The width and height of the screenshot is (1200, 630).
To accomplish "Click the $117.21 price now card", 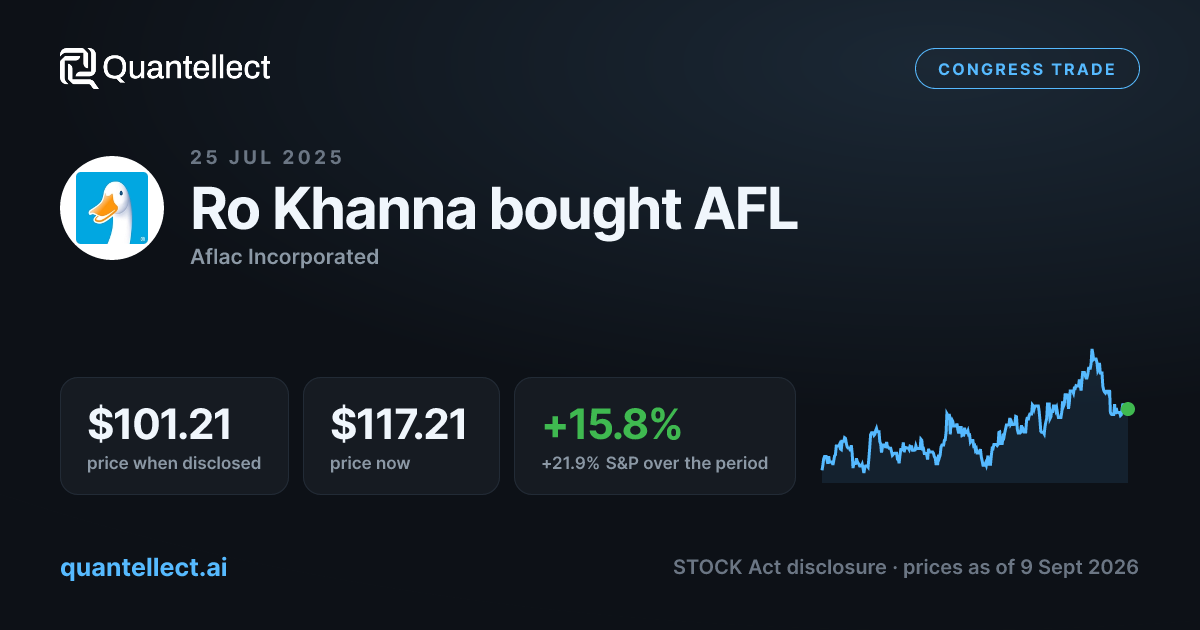I will (401, 436).
